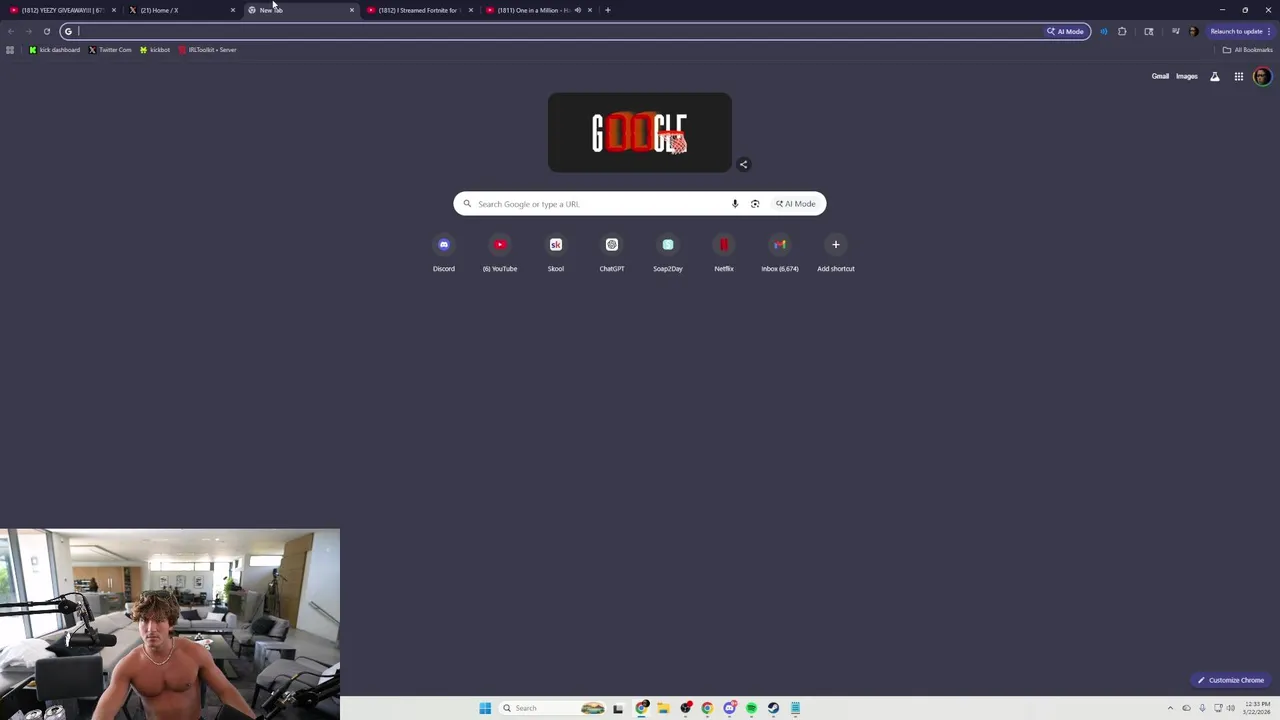Open the blue sound extension icon
The width and height of the screenshot is (1280, 720).
click(1104, 31)
